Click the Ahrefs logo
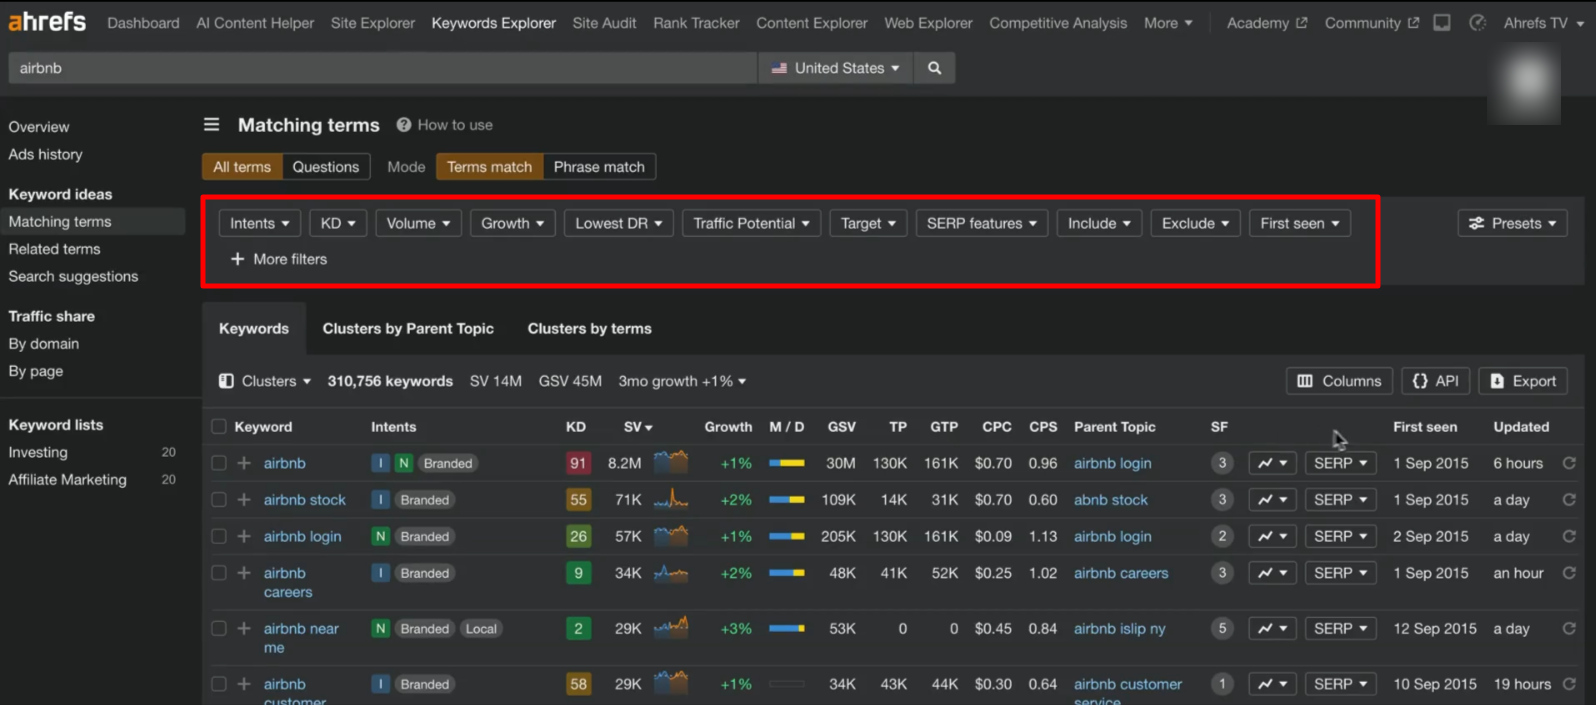 (x=47, y=21)
